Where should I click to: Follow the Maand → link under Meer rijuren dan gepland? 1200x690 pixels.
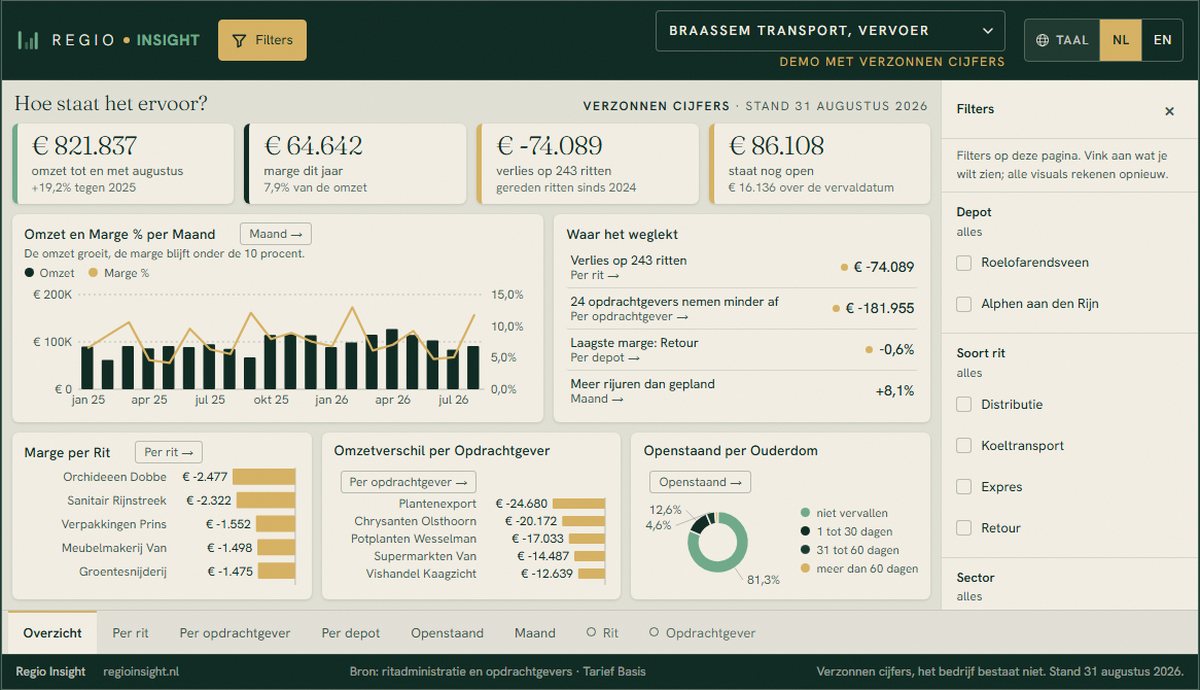tap(596, 398)
